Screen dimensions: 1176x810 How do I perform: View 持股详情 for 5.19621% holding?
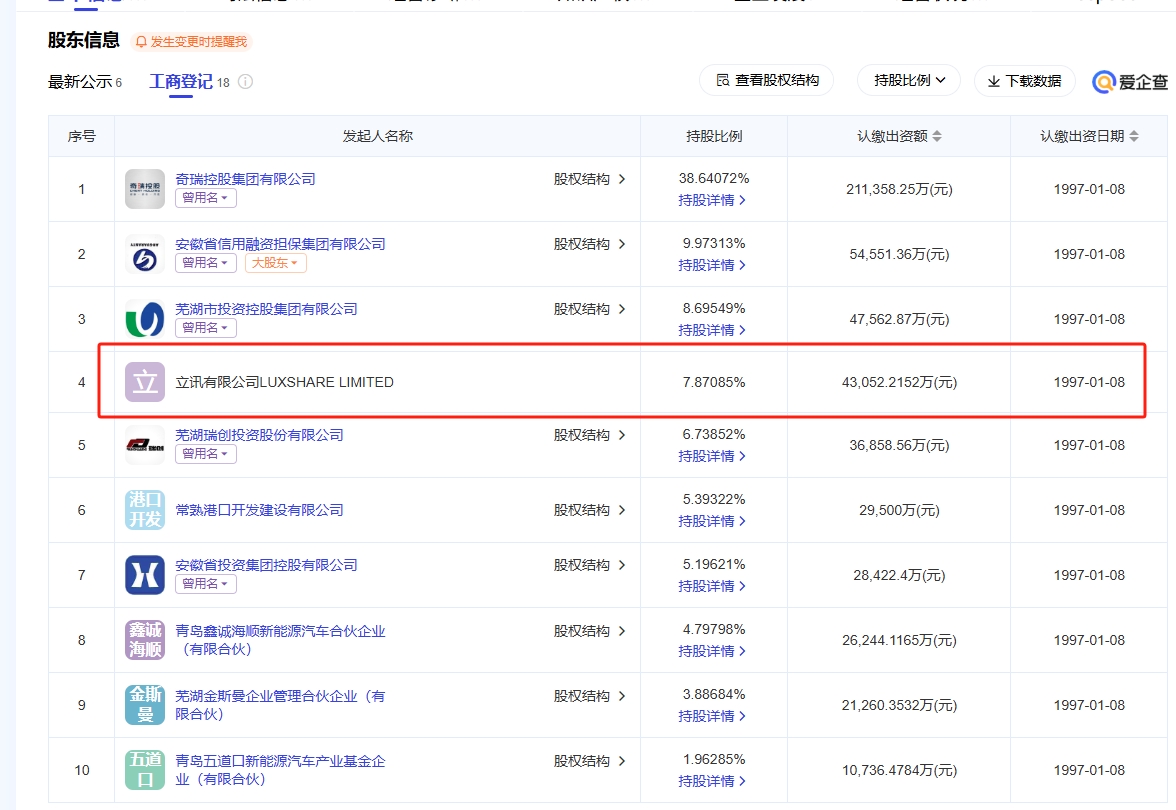pos(712,586)
